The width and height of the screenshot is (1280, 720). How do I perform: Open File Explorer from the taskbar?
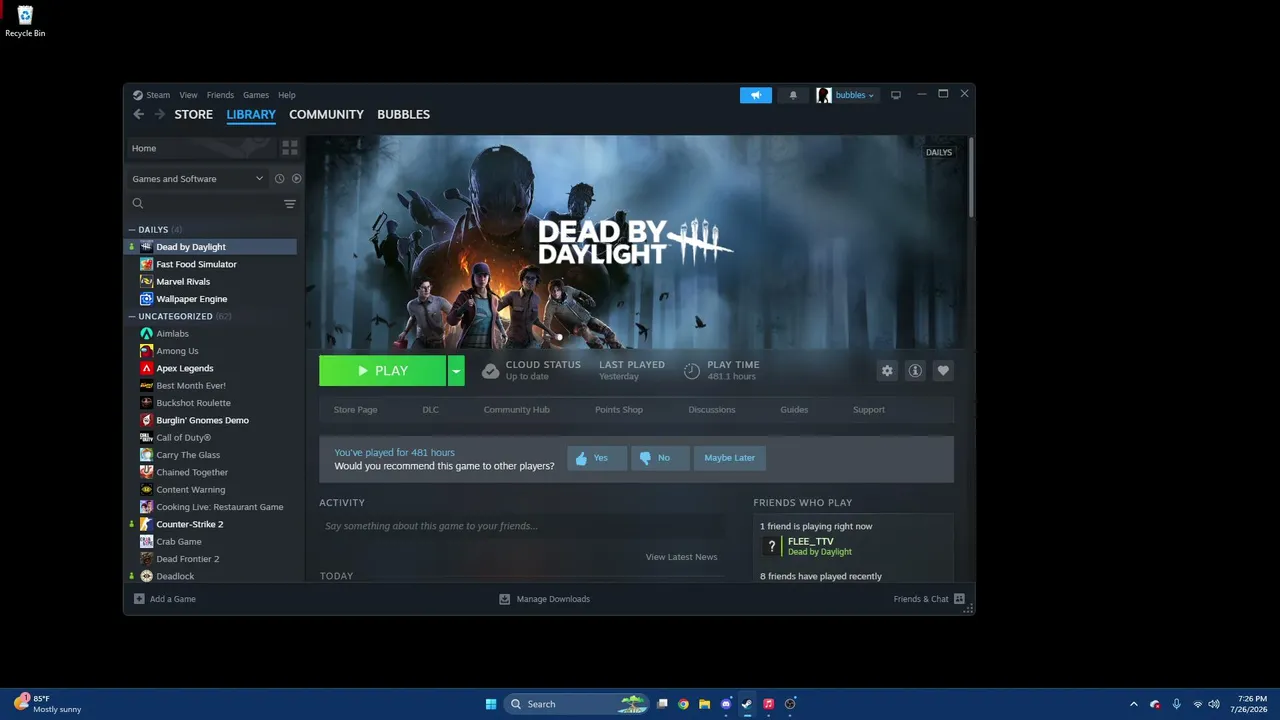tap(705, 704)
